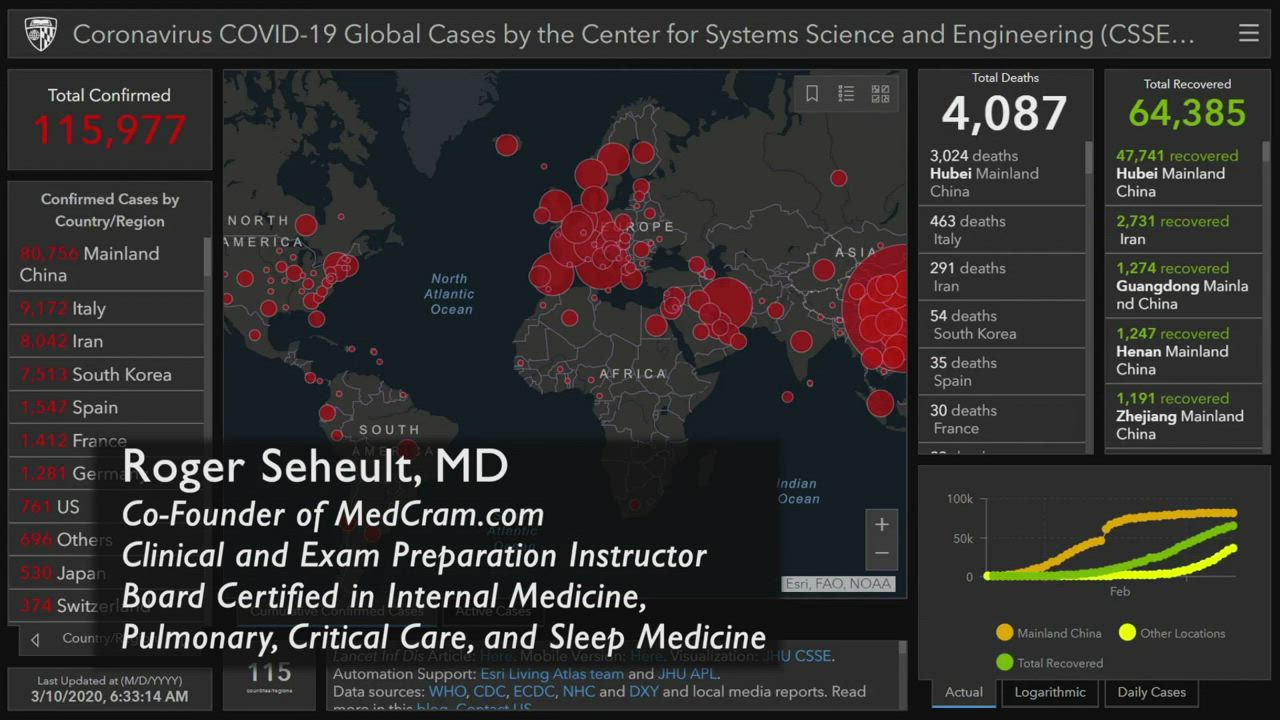This screenshot has height=720, width=1280.
Task: Open the hamburger menu in the header
Action: point(1248,33)
